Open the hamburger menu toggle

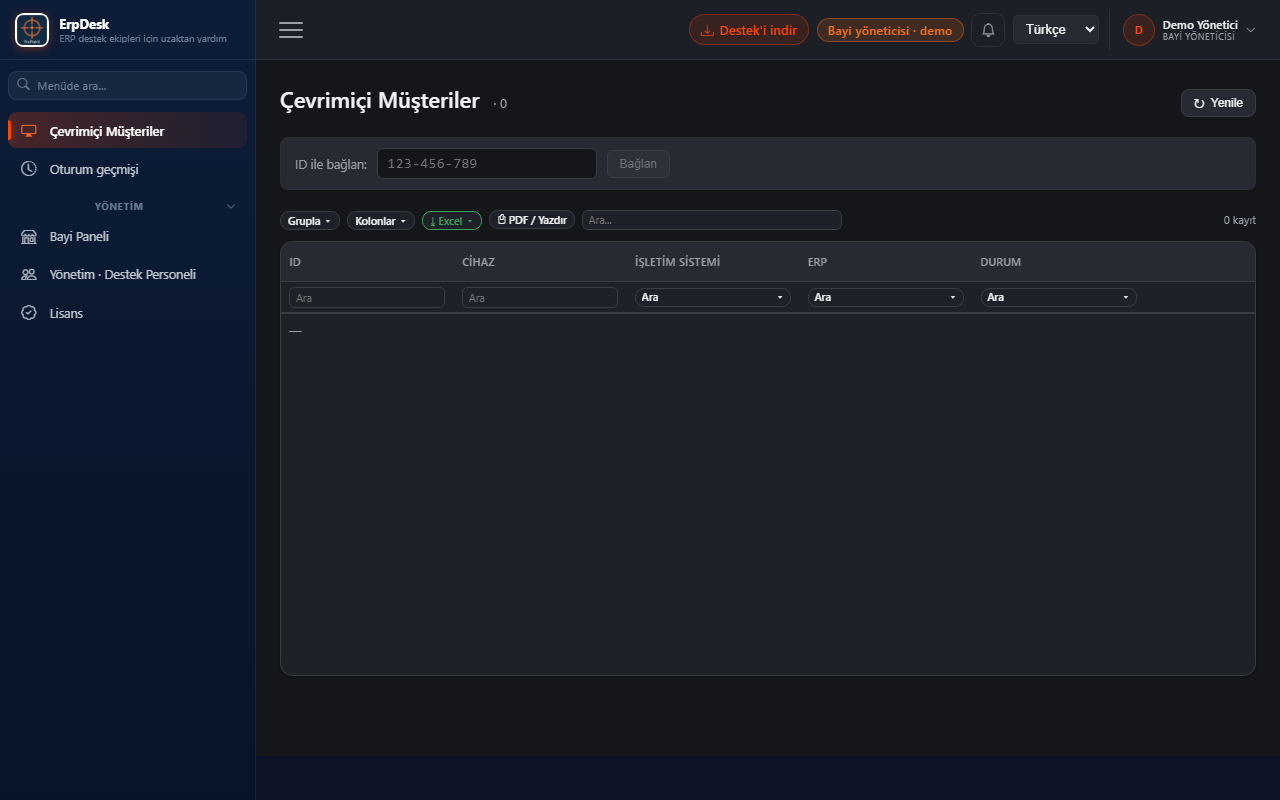pos(291,30)
